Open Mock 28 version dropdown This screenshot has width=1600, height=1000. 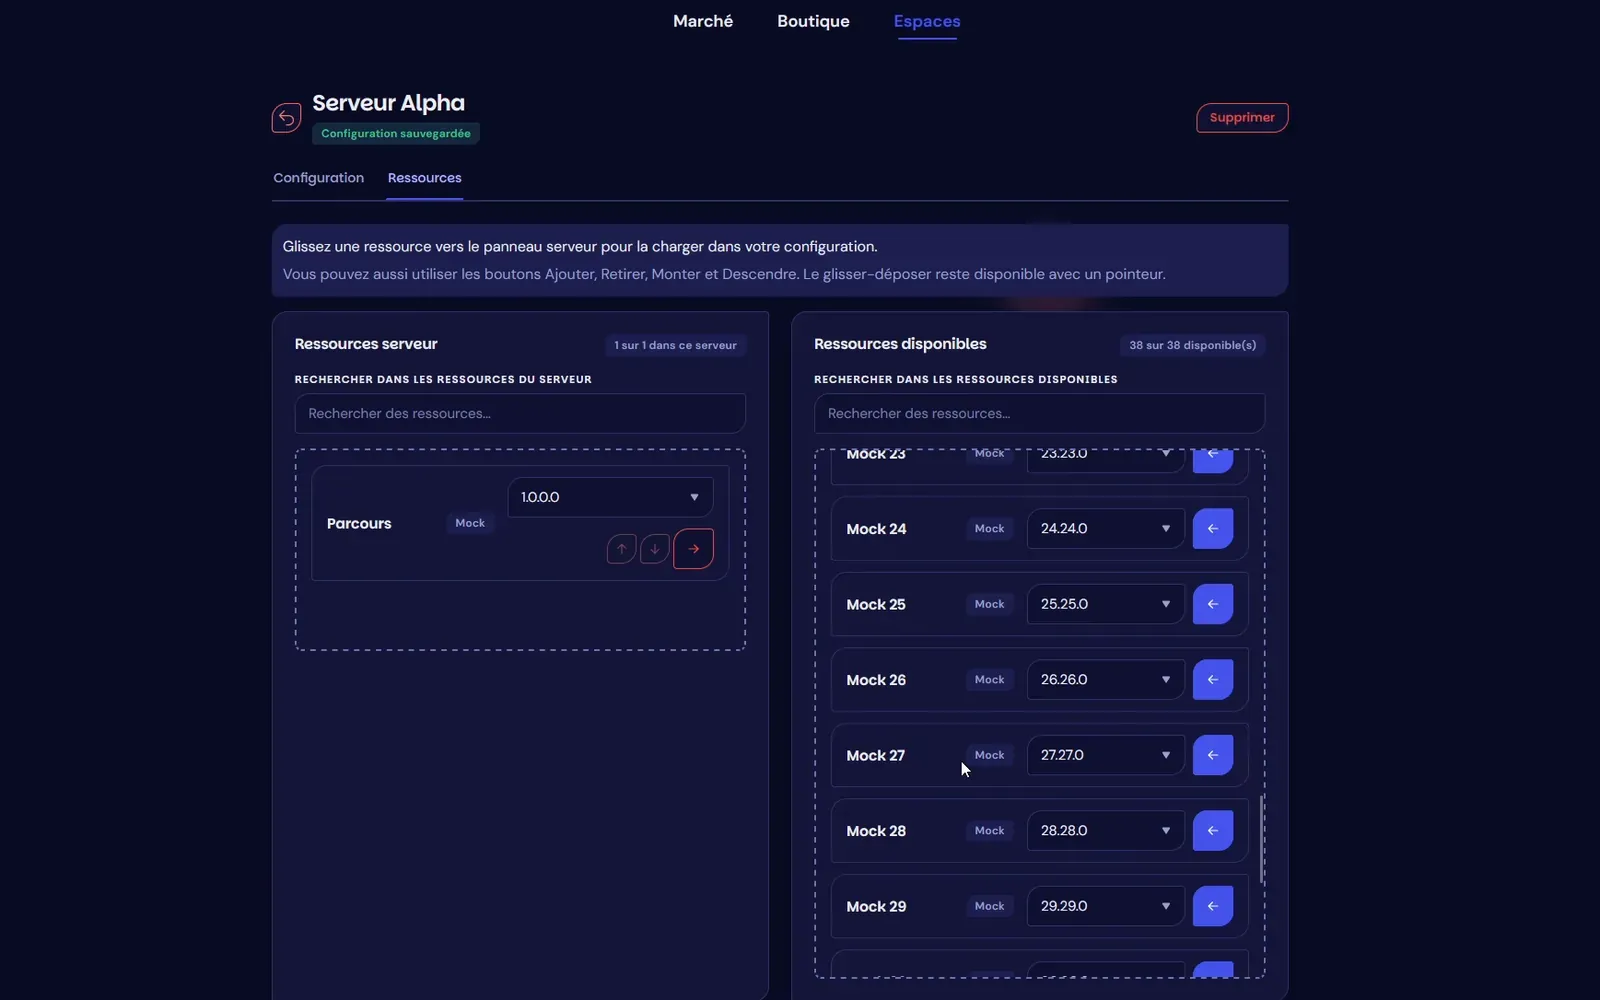pyautogui.click(x=1105, y=831)
